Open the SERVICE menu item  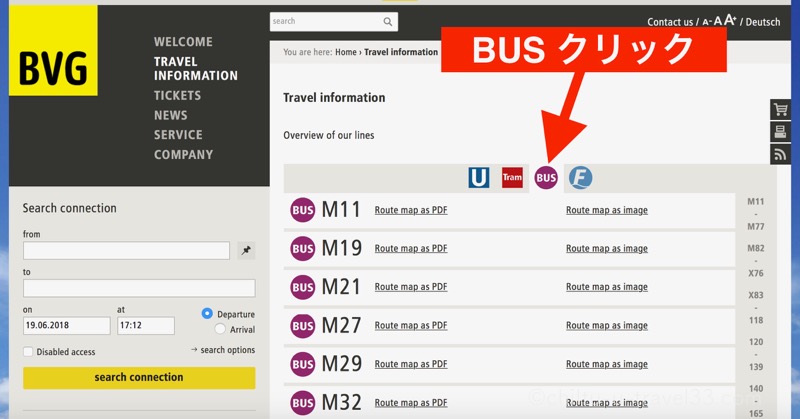coord(178,135)
